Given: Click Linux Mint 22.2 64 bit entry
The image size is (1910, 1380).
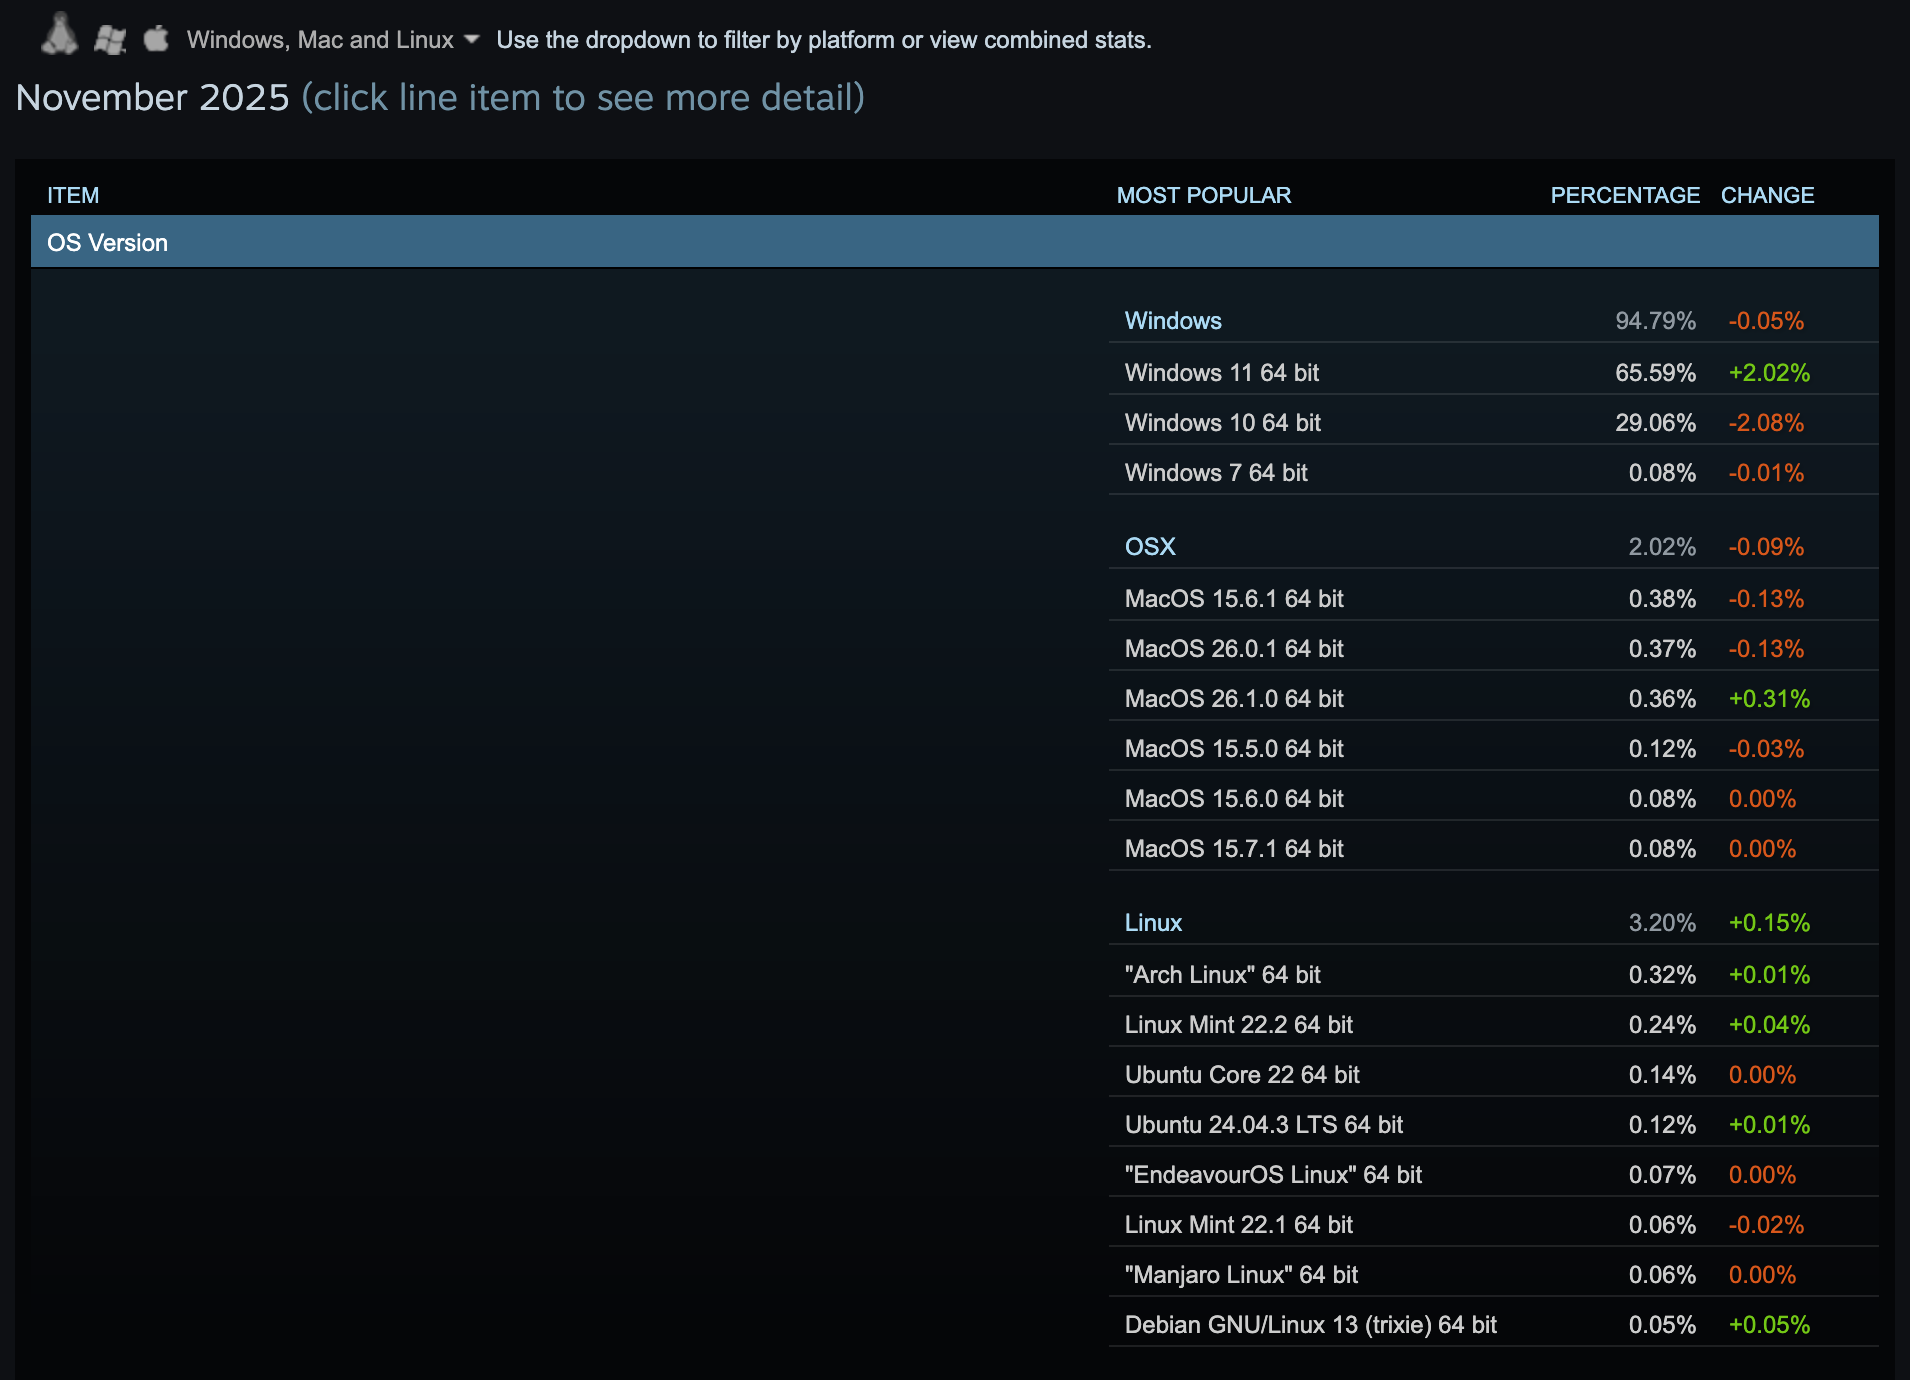Looking at the screenshot, I should pyautogui.click(x=1494, y=1025).
